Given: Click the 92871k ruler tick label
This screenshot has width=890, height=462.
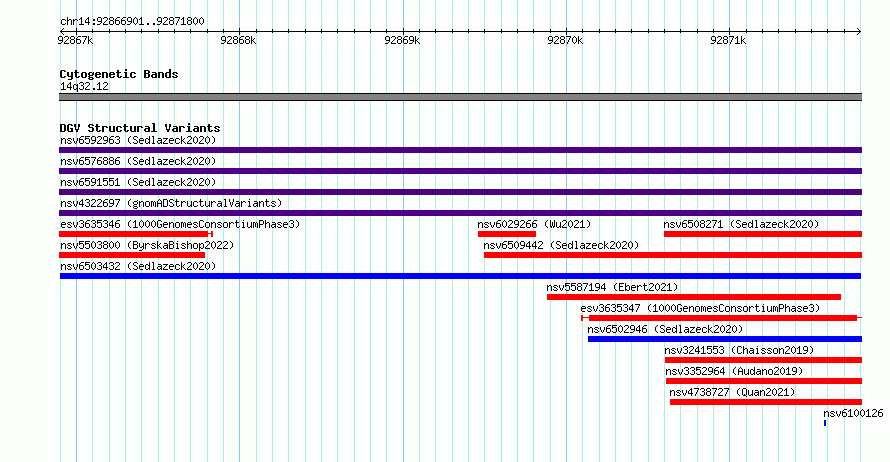Looking at the screenshot, I should point(728,40).
